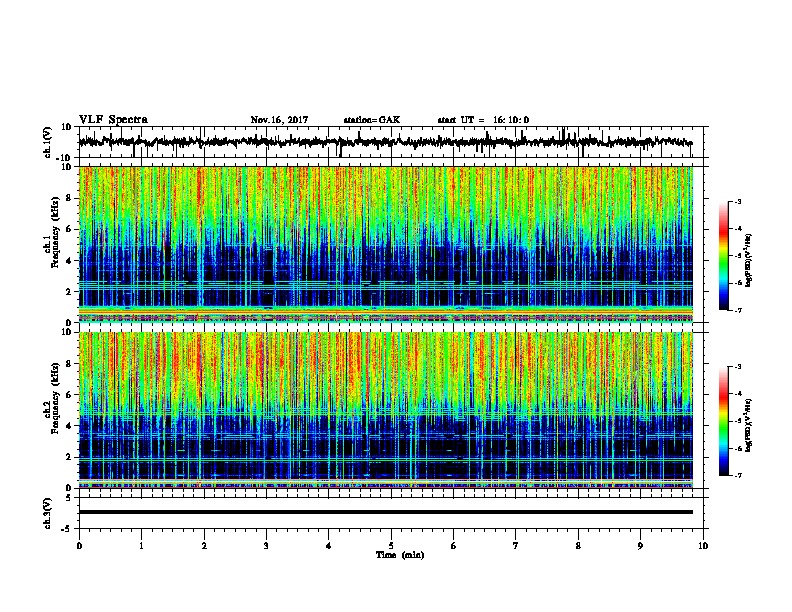Image resolution: width=792 pixels, height=612 pixels.
Task: Click time axis tick label "7"
Action: [x=516, y=546]
